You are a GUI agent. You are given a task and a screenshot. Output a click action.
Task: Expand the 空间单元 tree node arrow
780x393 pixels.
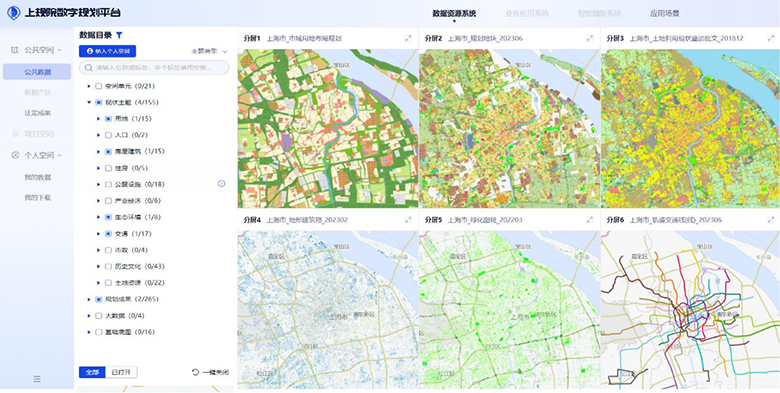click(x=90, y=86)
